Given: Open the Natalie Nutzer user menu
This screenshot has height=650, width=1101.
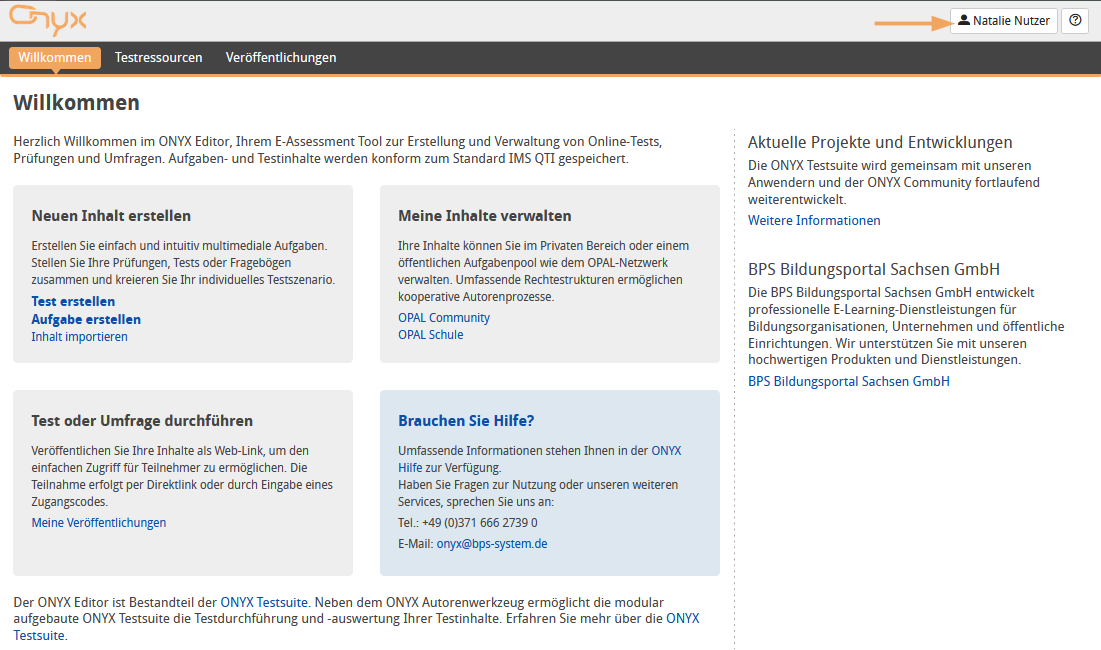Looking at the screenshot, I should tap(1003, 21).
